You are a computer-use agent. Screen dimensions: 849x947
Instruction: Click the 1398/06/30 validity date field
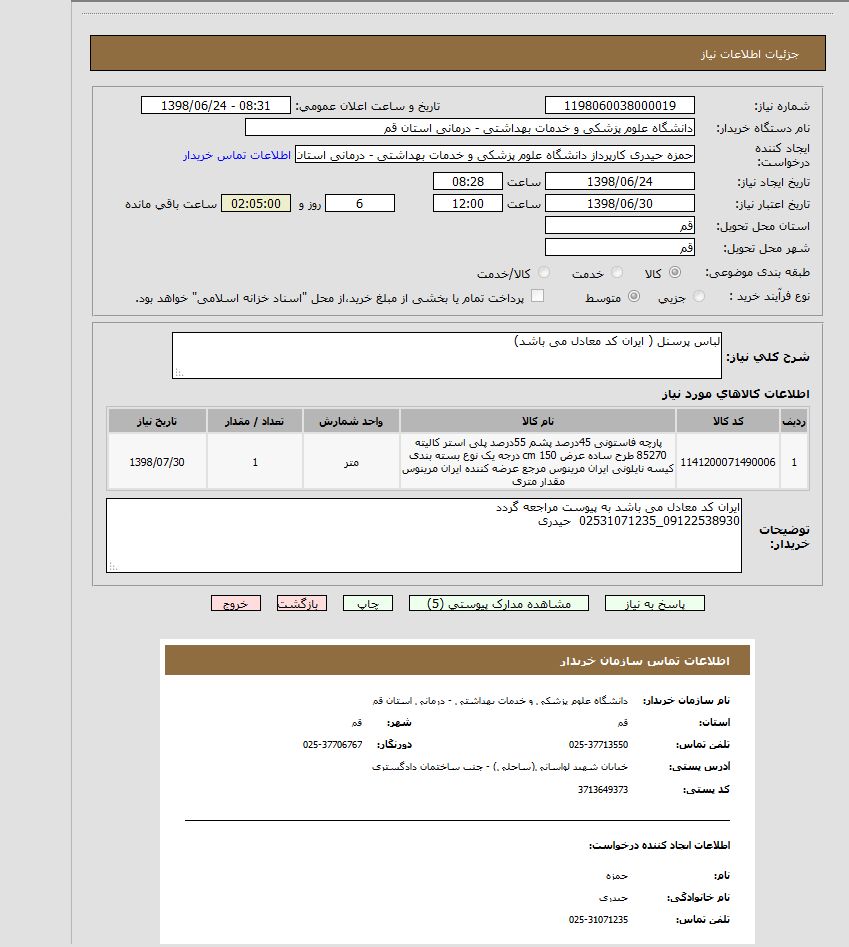point(620,203)
